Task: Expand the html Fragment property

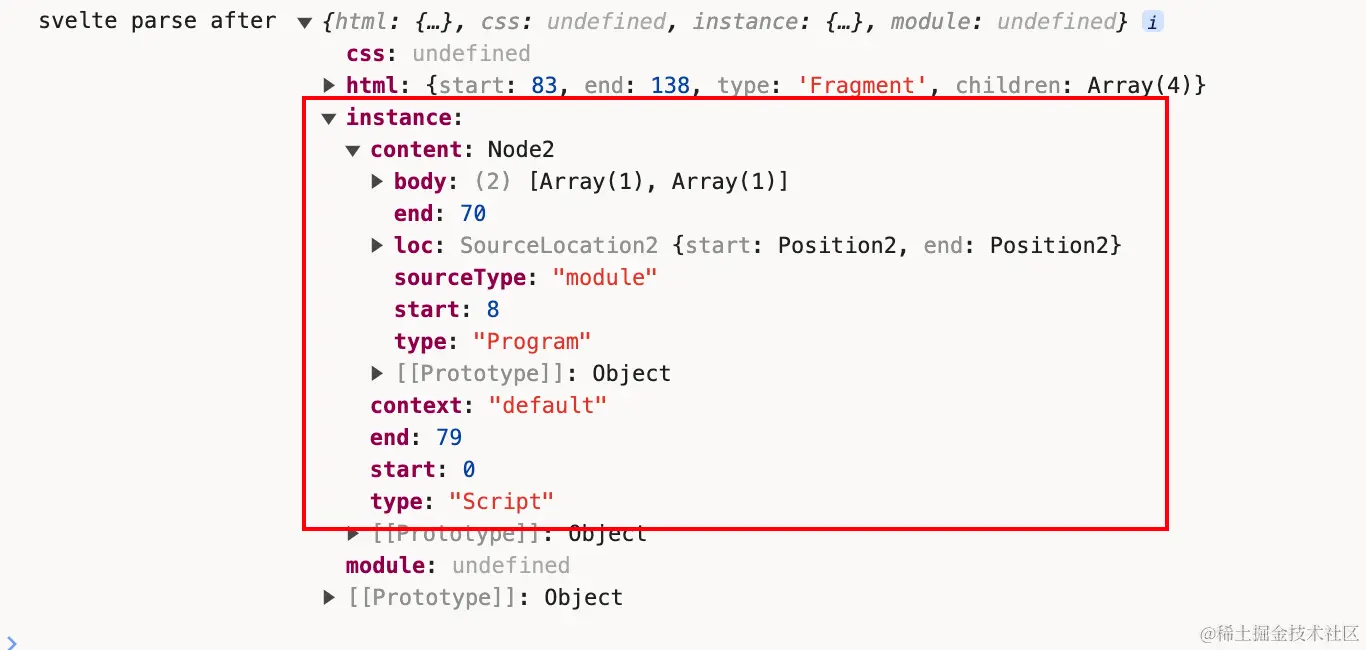Action: [x=330, y=86]
